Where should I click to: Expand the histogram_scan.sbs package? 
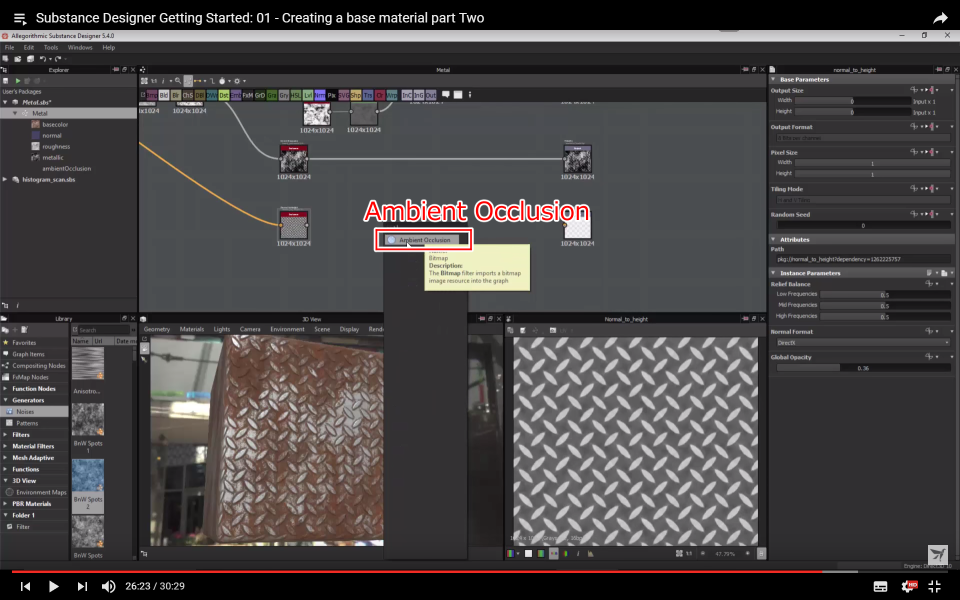click(6, 179)
